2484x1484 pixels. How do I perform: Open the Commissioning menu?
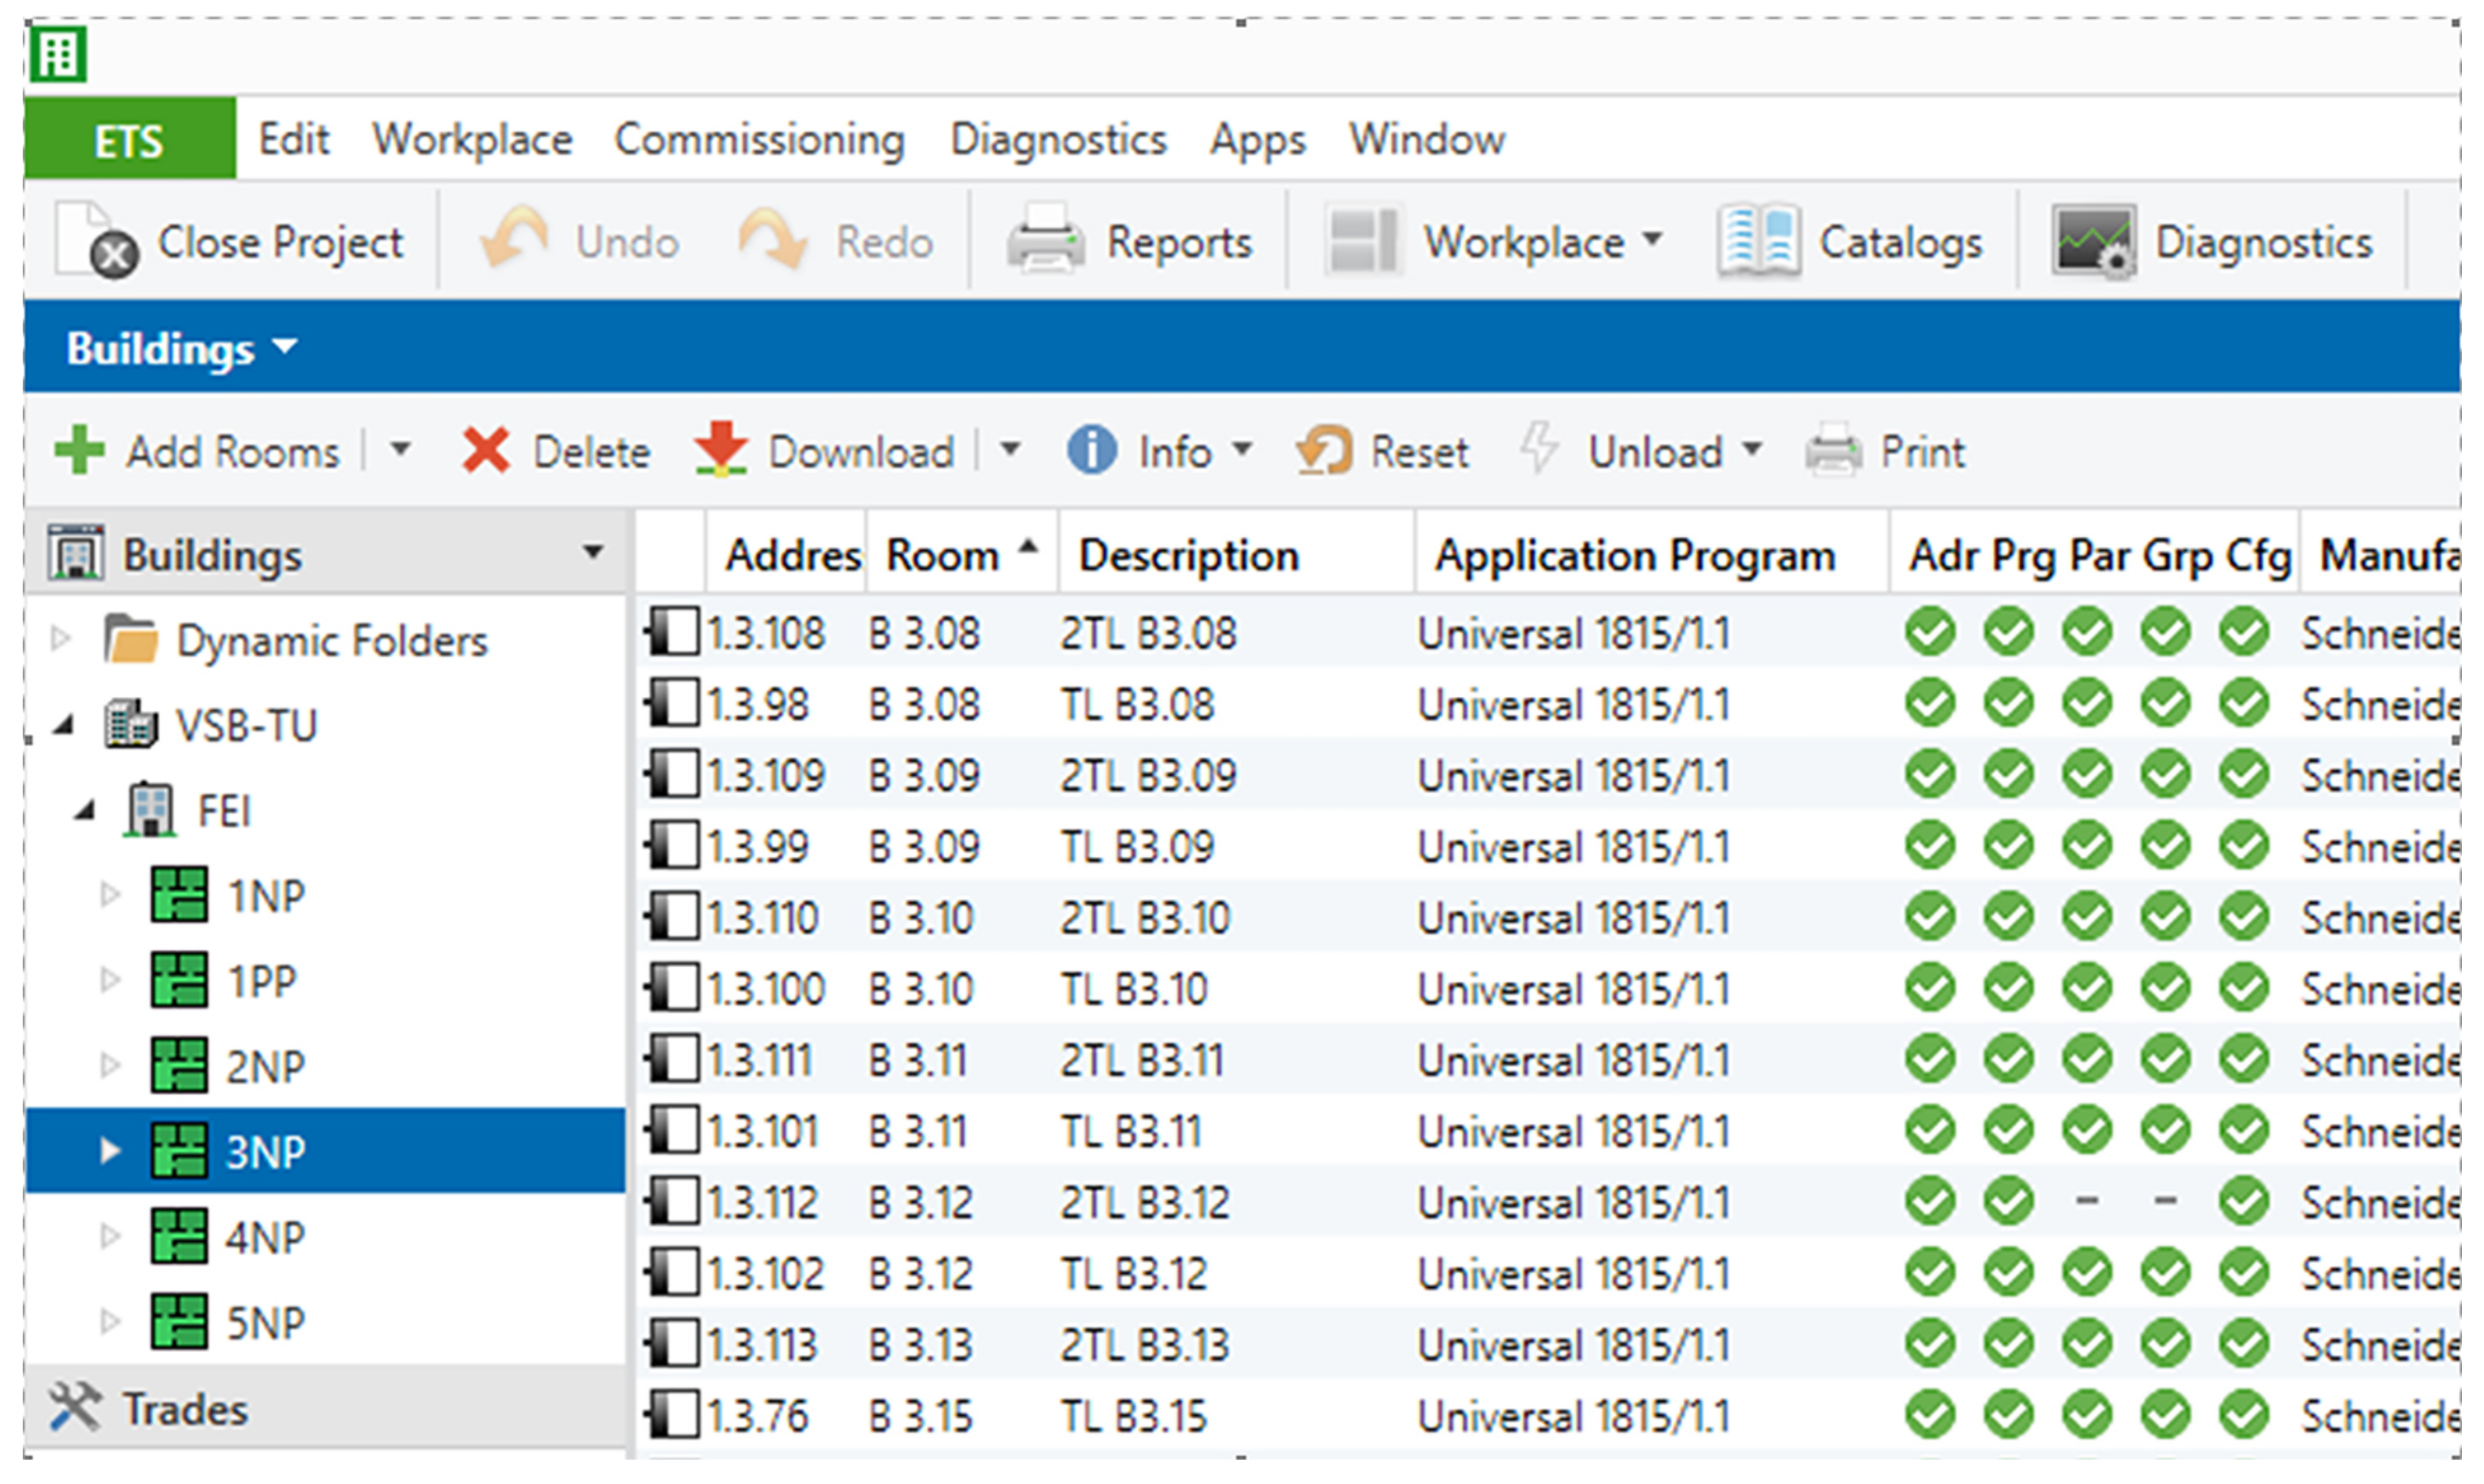pyautogui.click(x=759, y=139)
